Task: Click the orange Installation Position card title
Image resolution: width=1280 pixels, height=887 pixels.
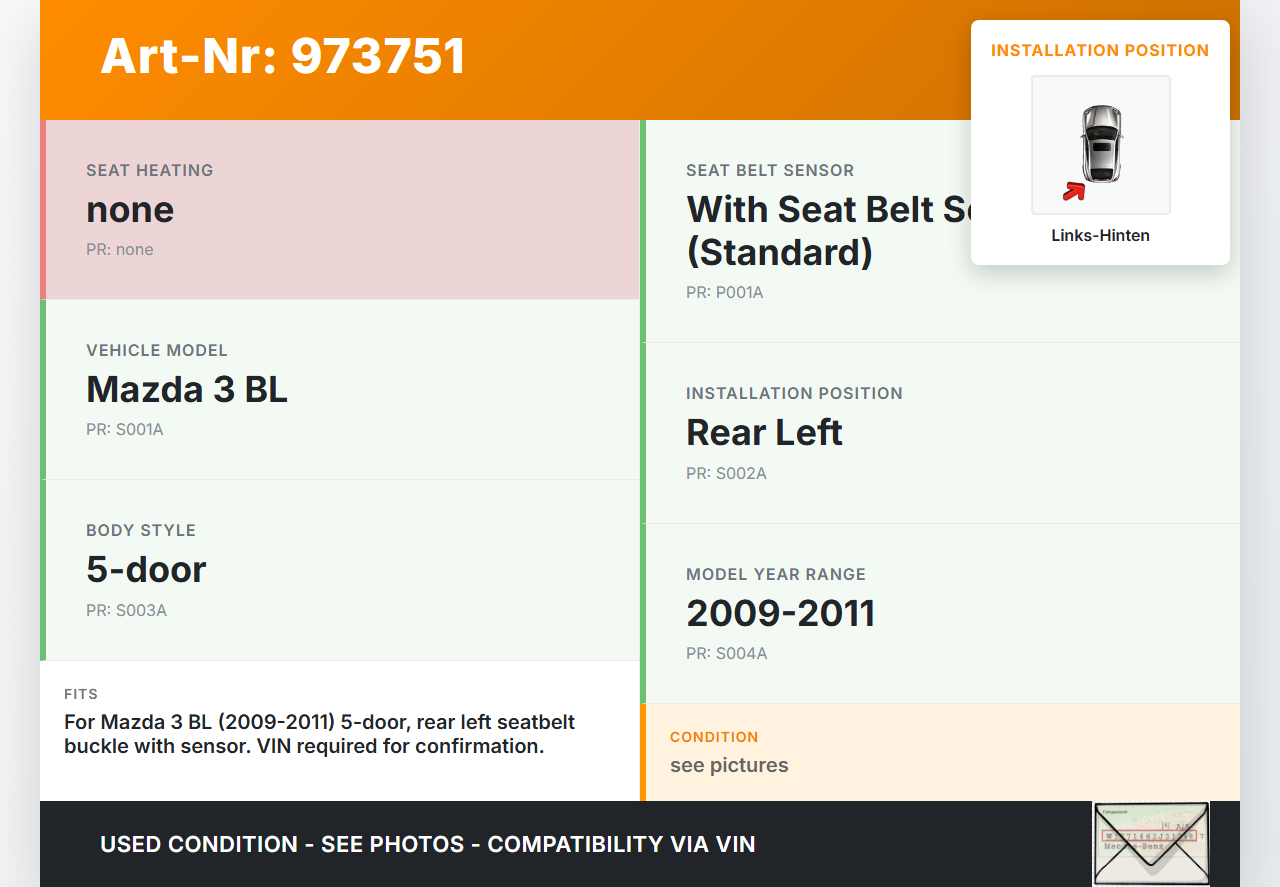Action: tap(1100, 50)
